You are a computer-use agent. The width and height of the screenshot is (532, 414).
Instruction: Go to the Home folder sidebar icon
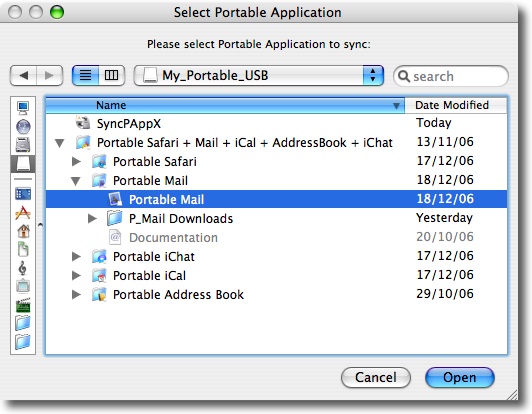pos(23,231)
